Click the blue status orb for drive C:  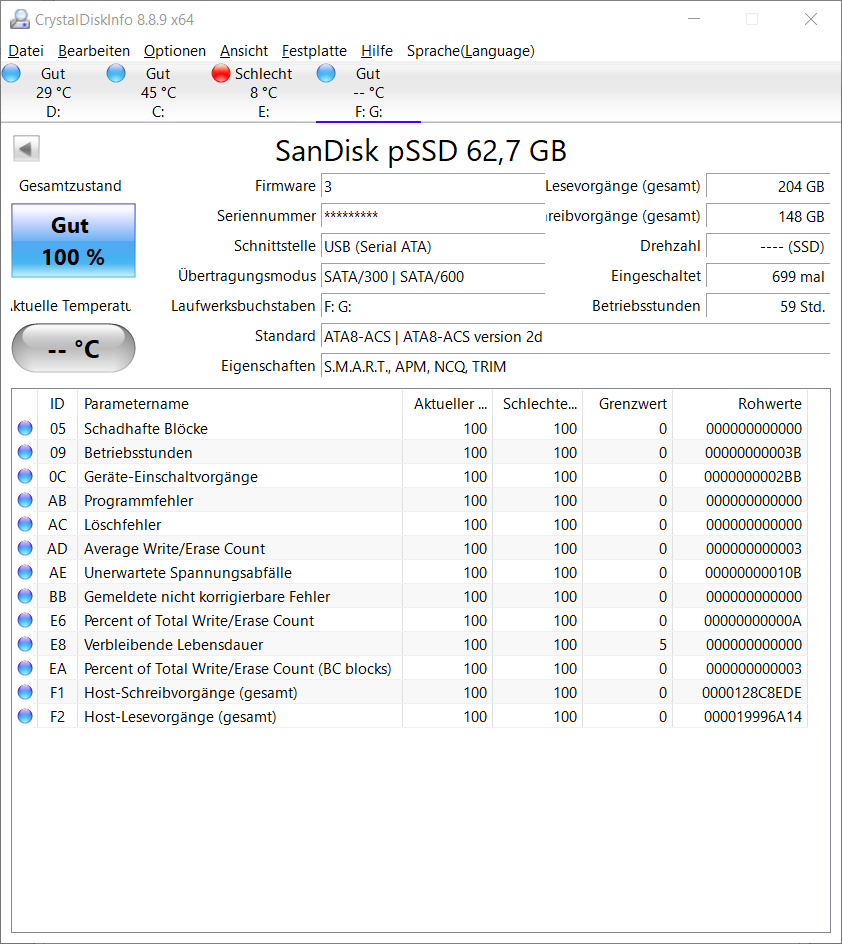click(x=116, y=73)
